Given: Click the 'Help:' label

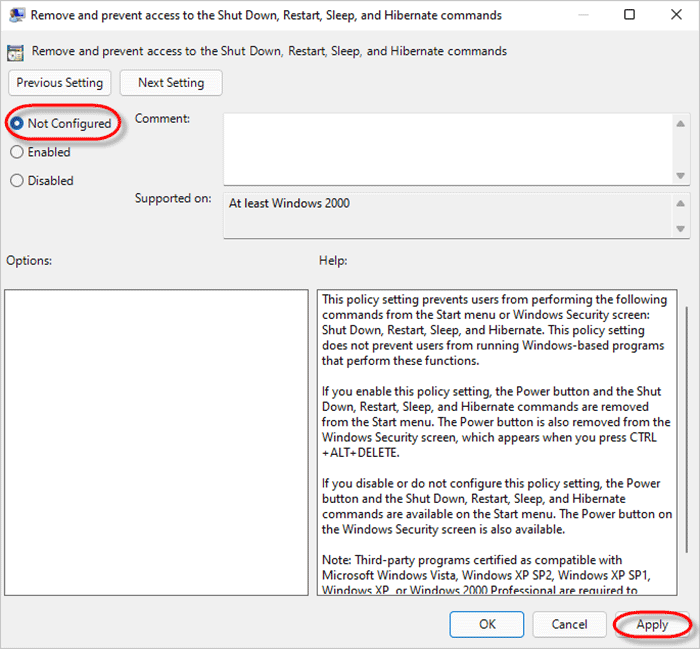Looking at the screenshot, I should pos(333,261).
